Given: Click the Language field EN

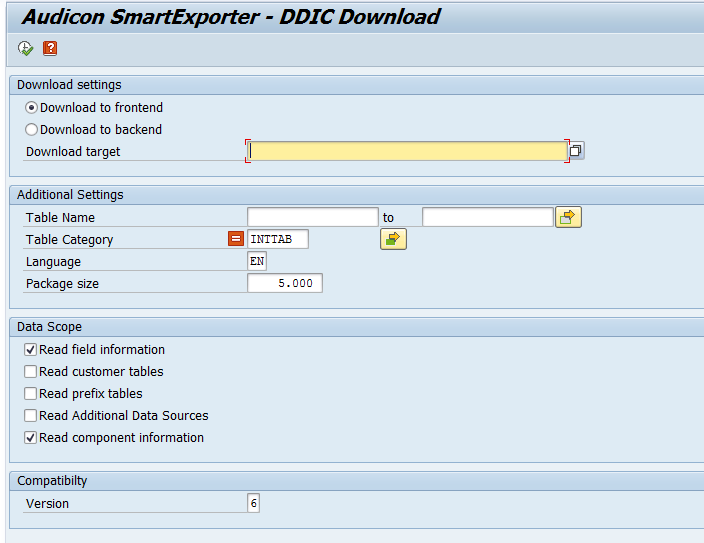Looking at the screenshot, I should tap(257, 261).
